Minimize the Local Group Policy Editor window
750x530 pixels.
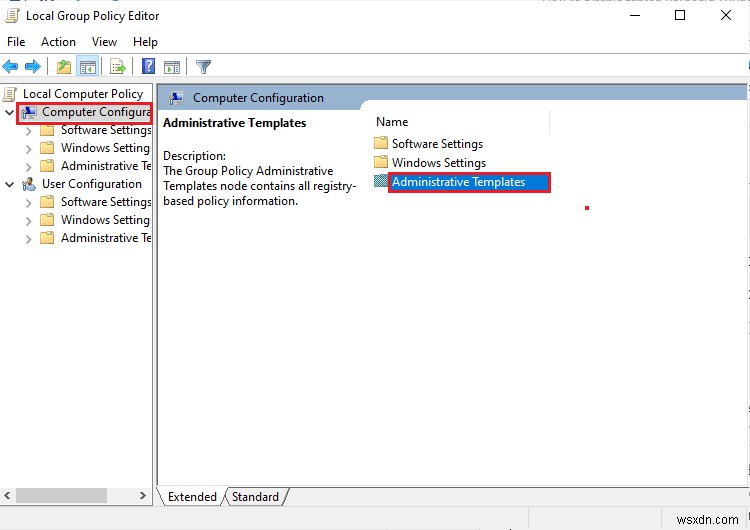[x=635, y=15]
